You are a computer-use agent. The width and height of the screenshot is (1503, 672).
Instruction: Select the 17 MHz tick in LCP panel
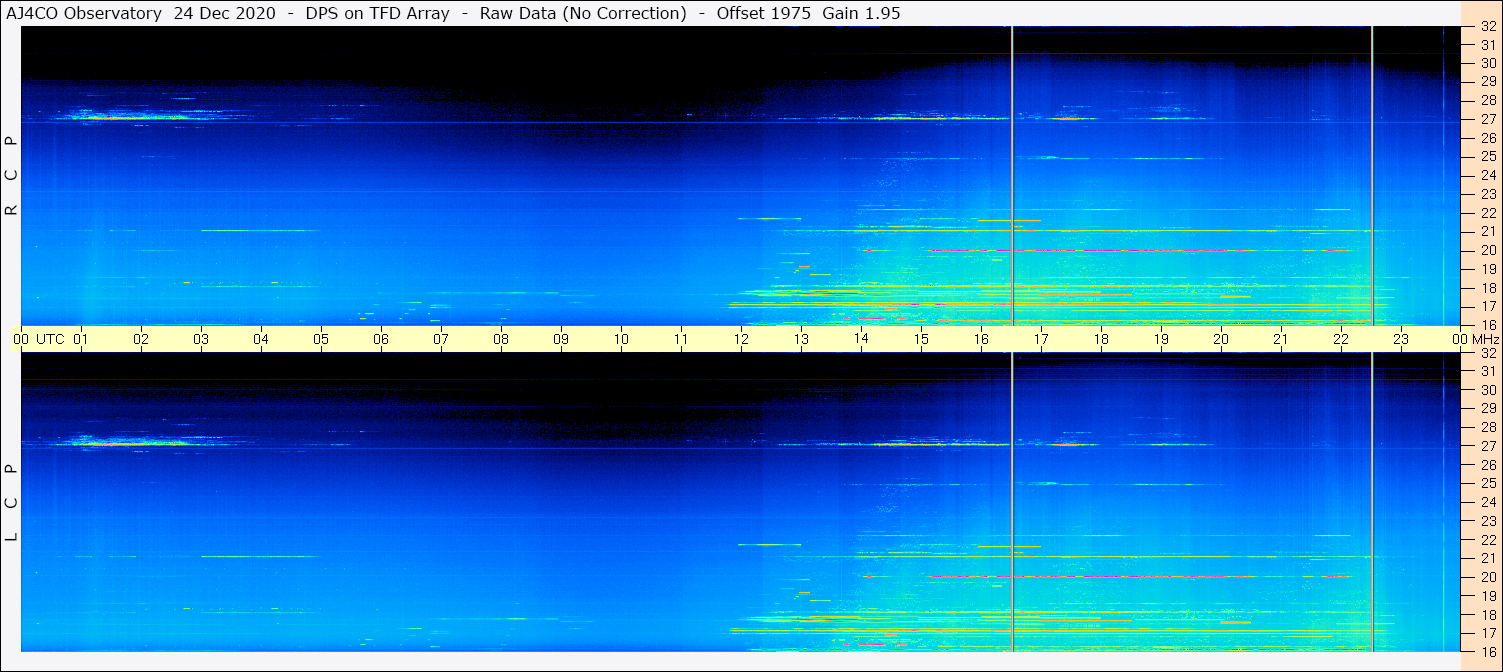click(1488, 633)
